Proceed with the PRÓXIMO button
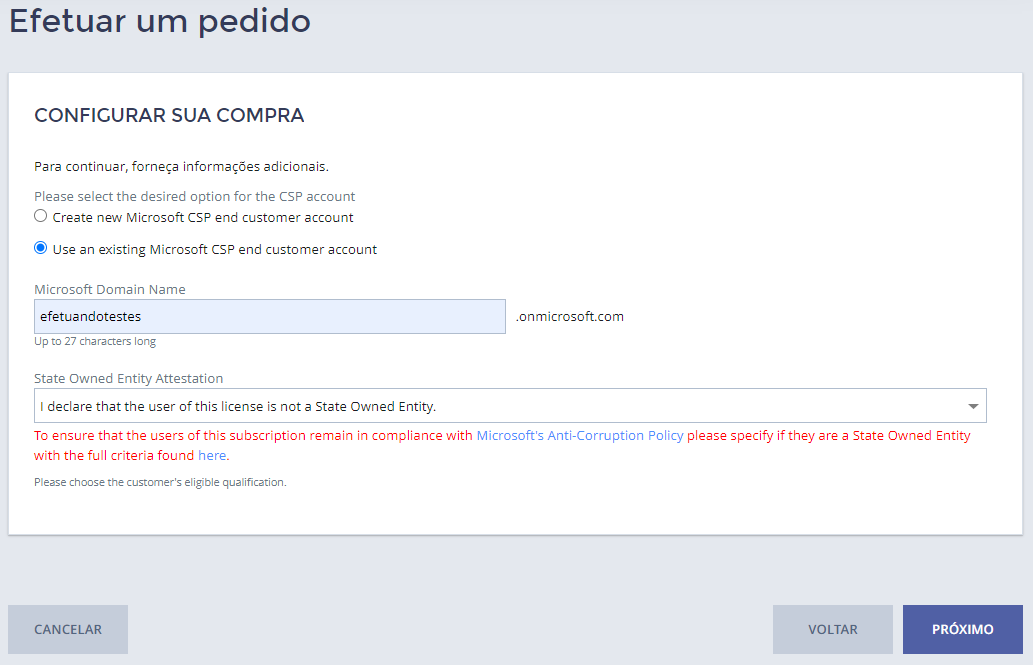1033x665 pixels. click(x=962, y=630)
